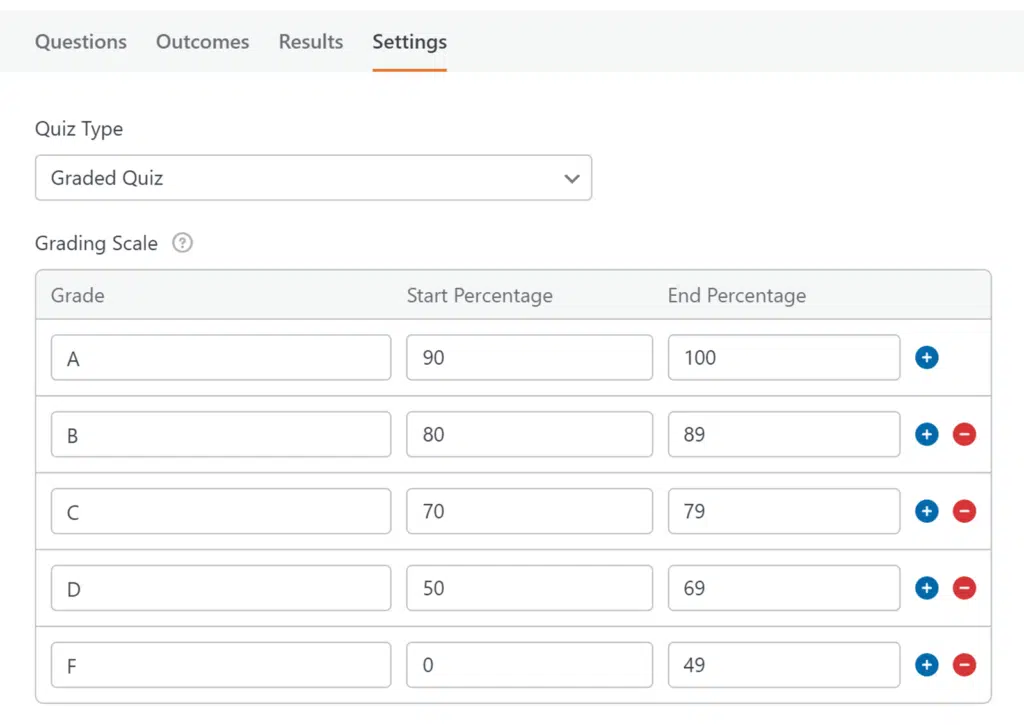This screenshot has width=1024, height=725.
Task: Edit start percentage 50 for grade D
Action: pyautogui.click(x=529, y=588)
